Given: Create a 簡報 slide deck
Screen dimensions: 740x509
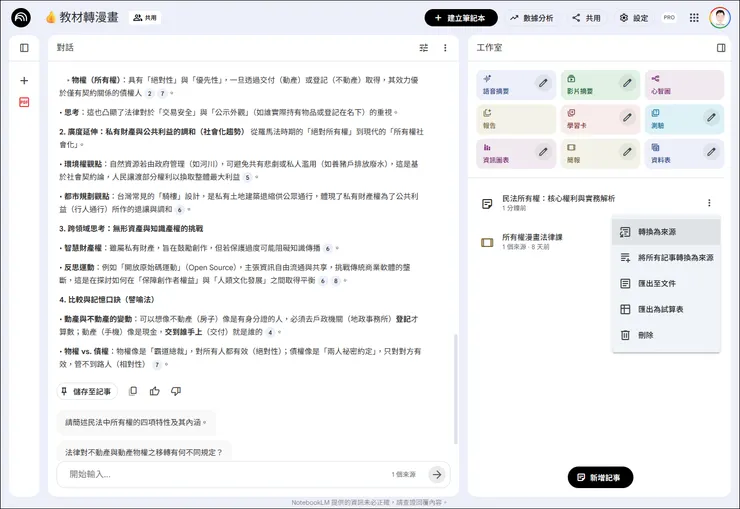Looking at the screenshot, I should point(599,153).
